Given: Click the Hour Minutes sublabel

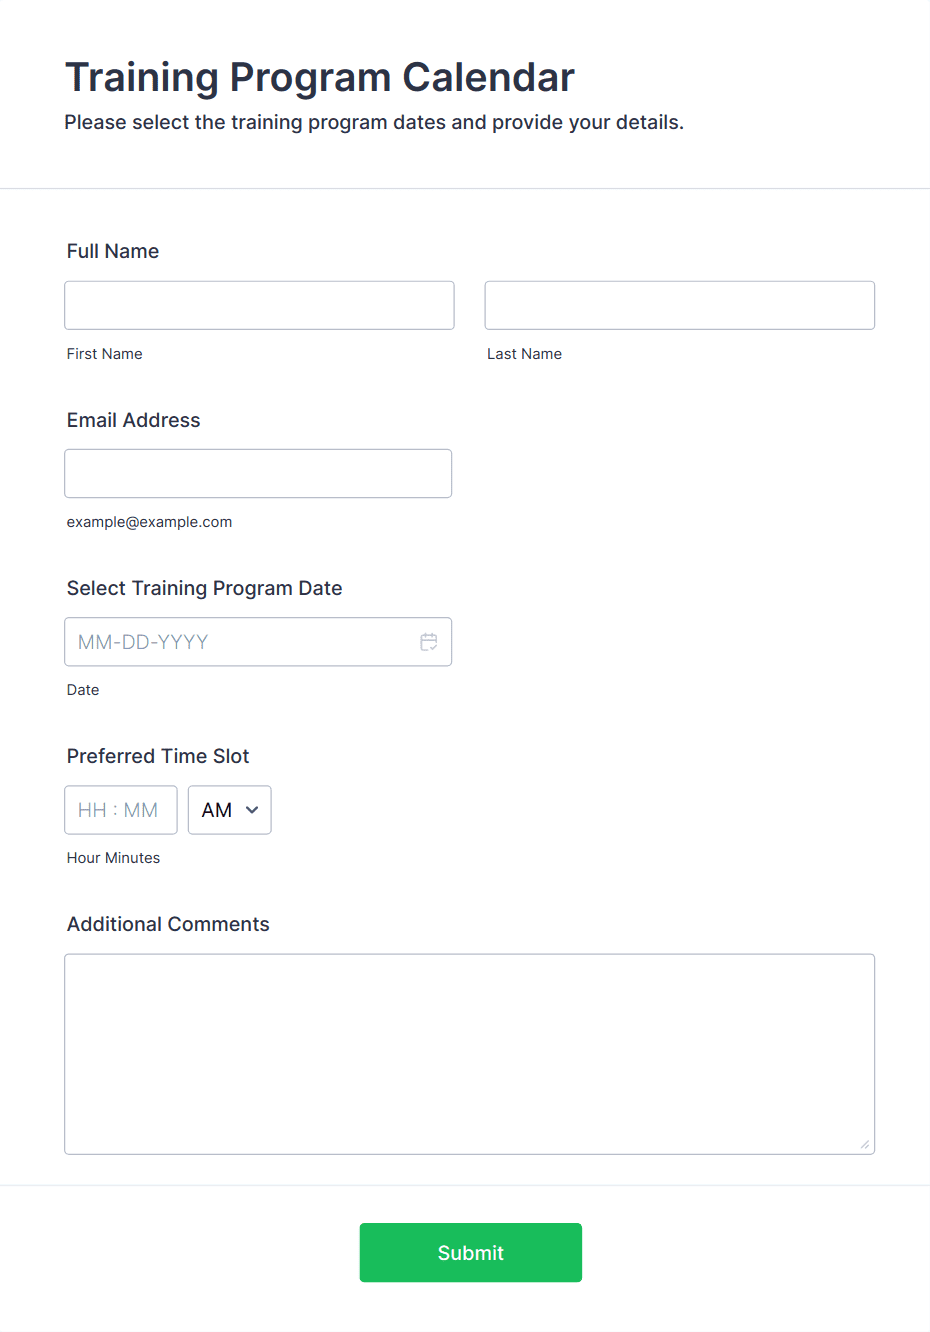Looking at the screenshot, I should pyautogui.click(x=113, y=858).
